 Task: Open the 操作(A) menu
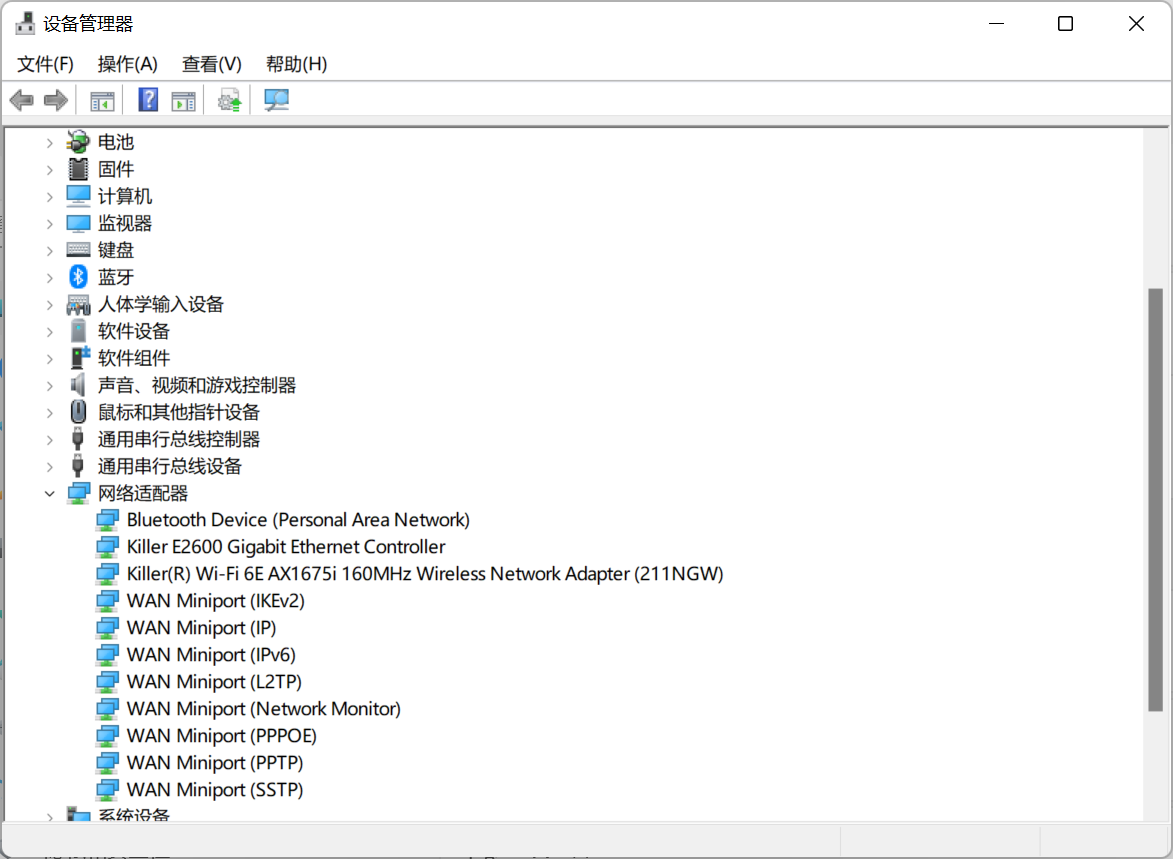click(127, 64)
